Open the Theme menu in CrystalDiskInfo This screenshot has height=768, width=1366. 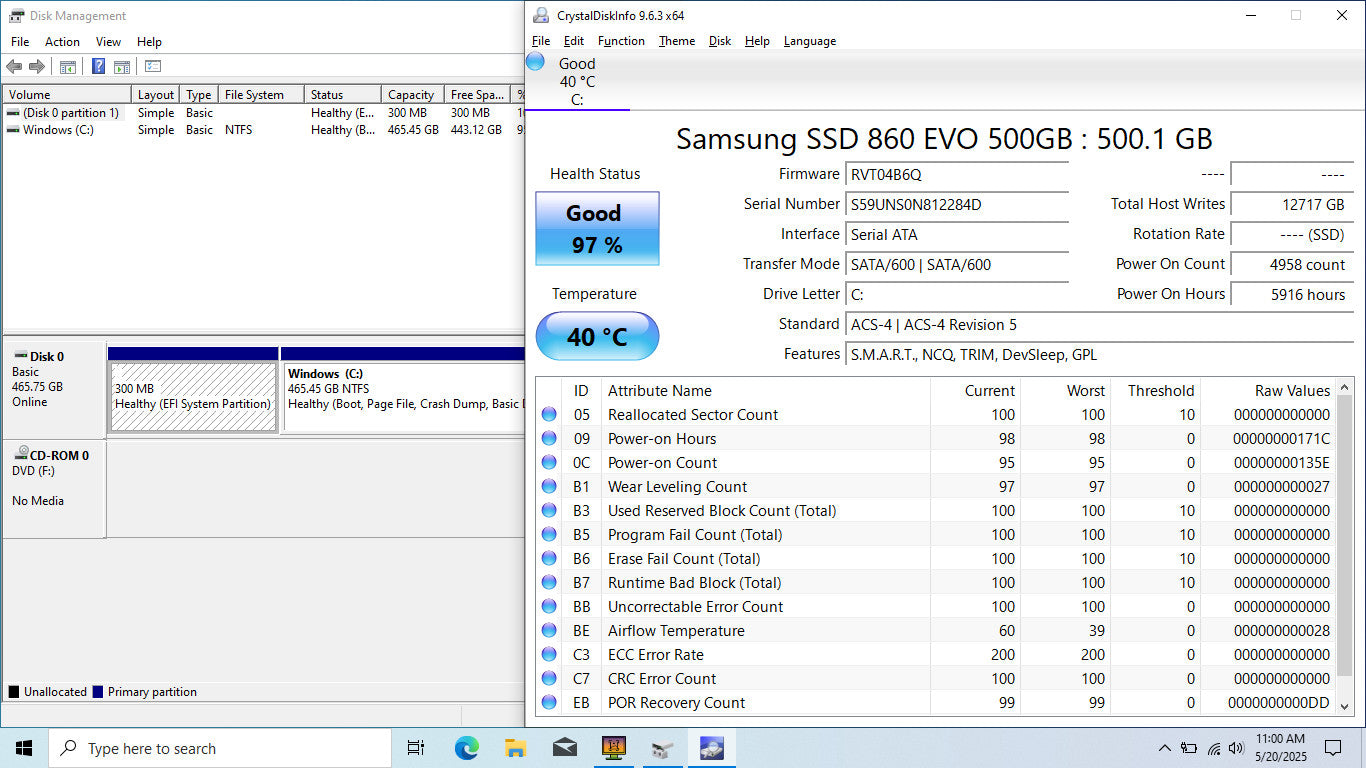point(676,41)
